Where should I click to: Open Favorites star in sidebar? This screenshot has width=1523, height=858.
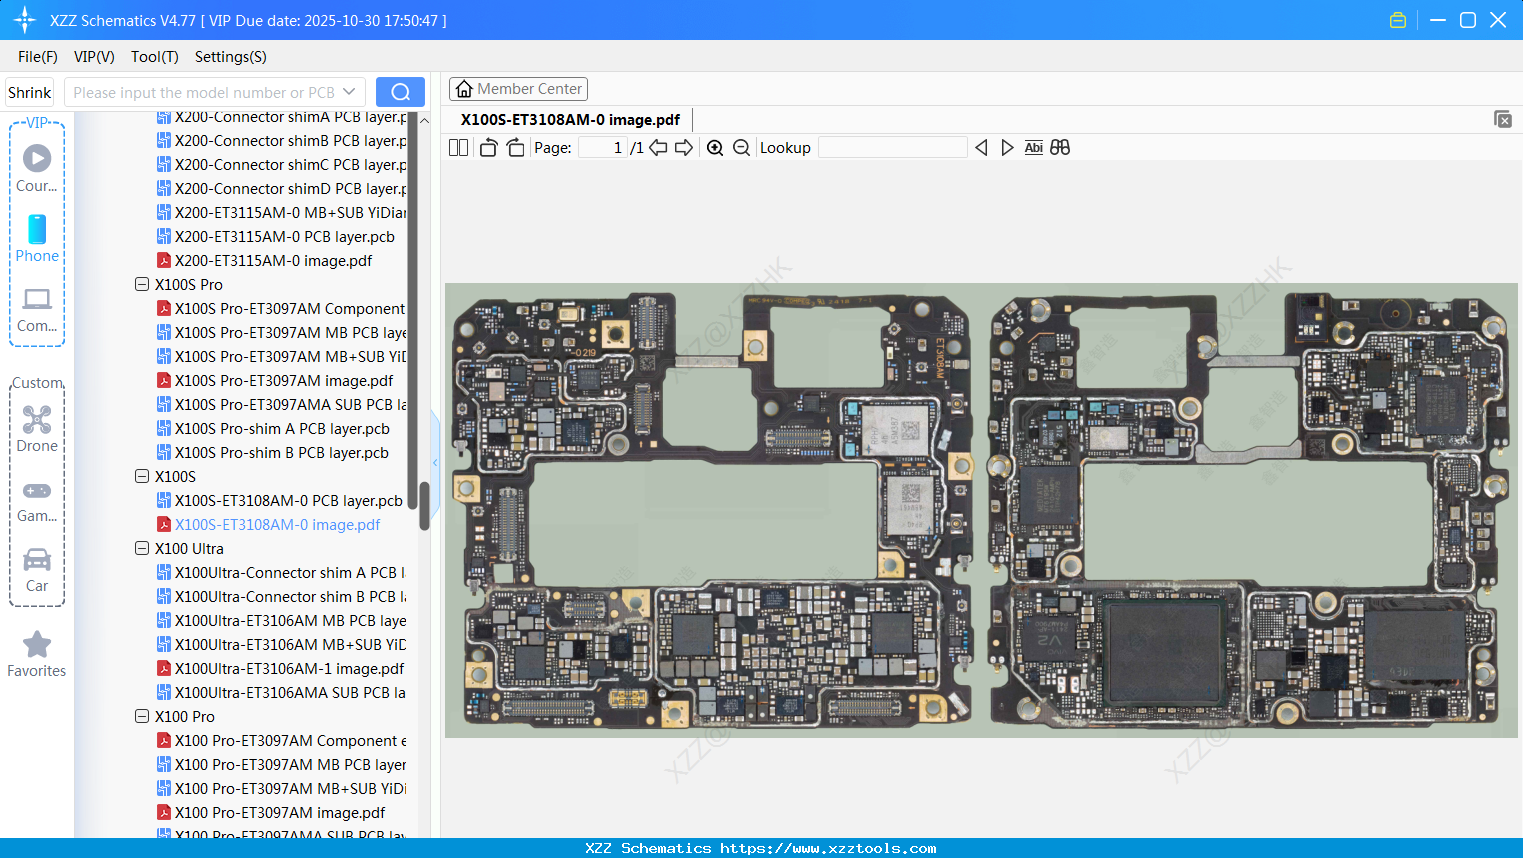click(x=37, y=654)
